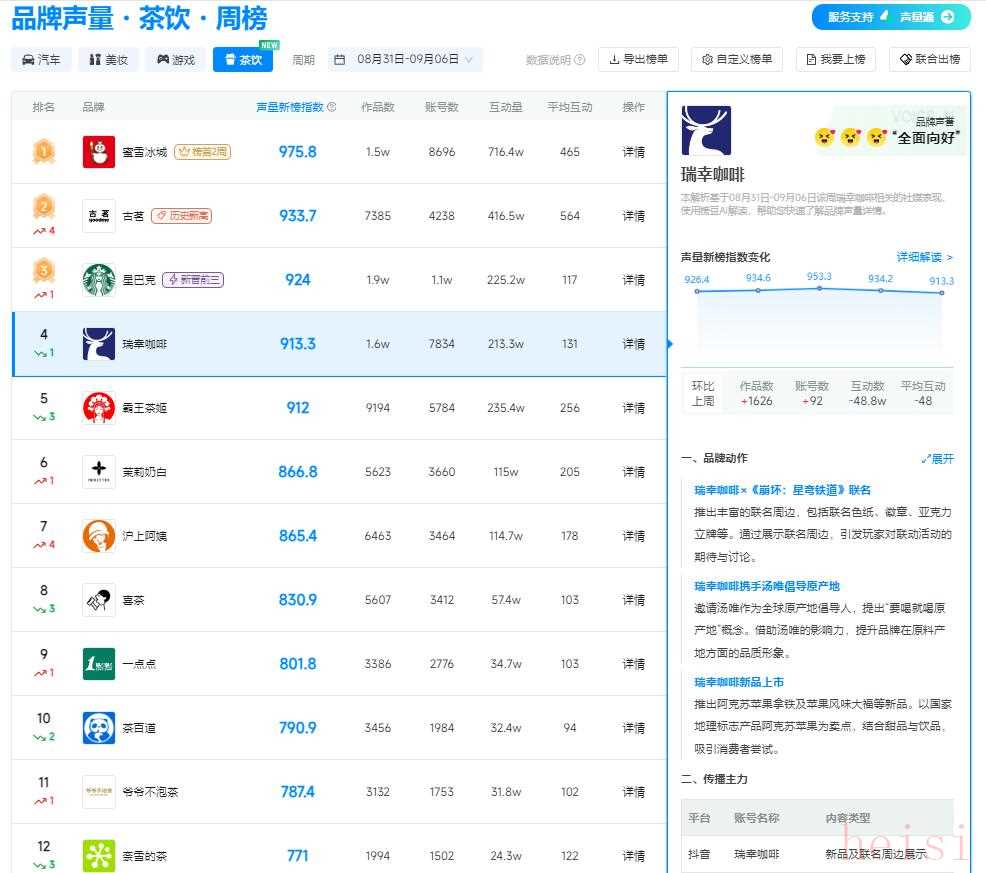
Task: Click the 联合出榜 button
Action: point(929,60)
